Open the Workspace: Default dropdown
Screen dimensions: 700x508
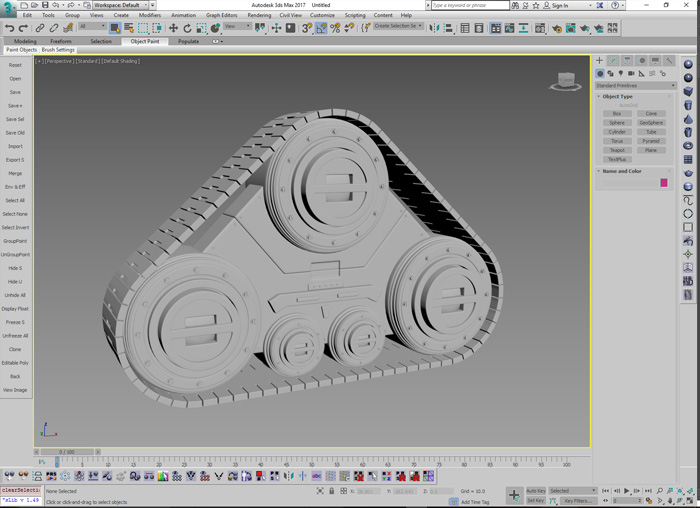click(122, 5)
